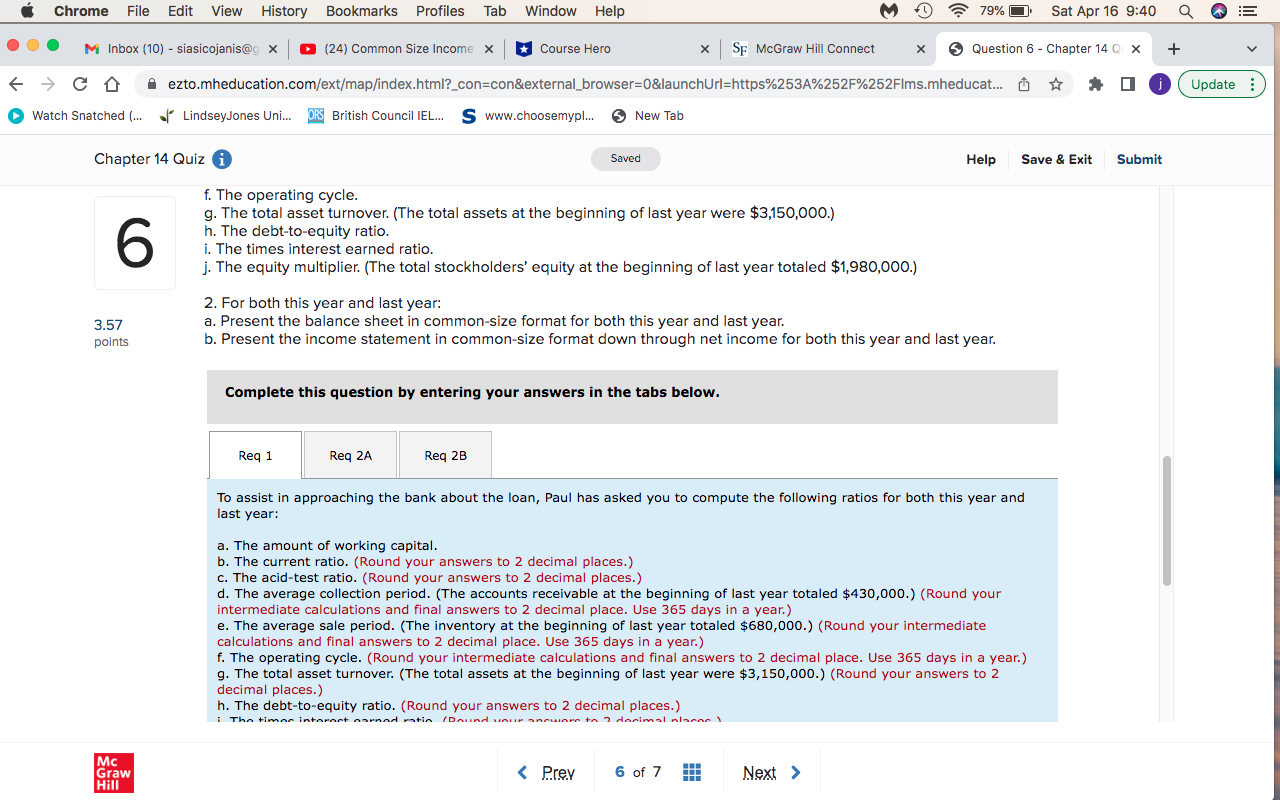
Task: Bookmark this page via the star icon
Action: (x=1054, y=85)
